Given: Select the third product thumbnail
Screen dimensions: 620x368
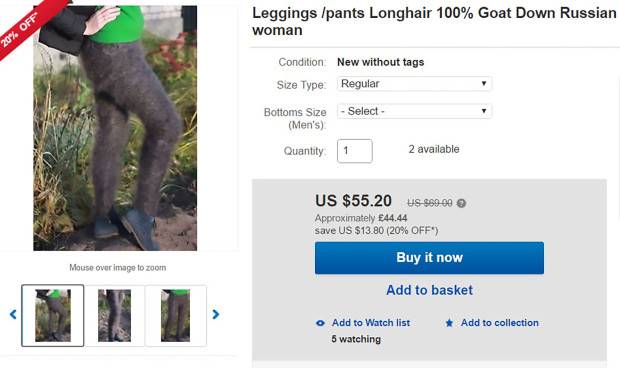Looking at the screenshot, I should pyautogui.click(x=176, y=315).
